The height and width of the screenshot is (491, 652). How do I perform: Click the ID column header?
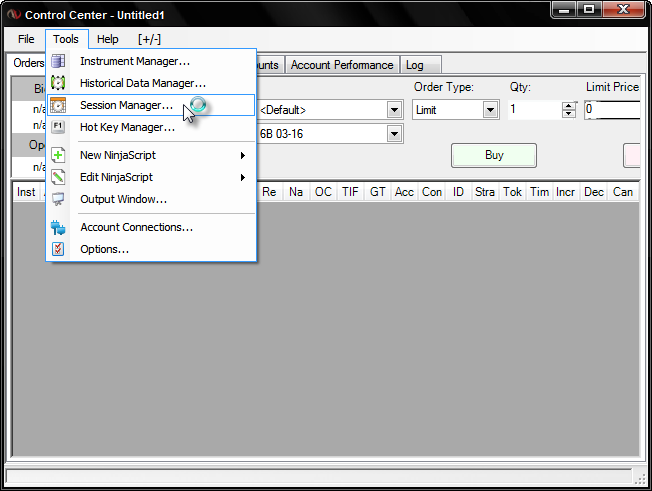(458, 192)
